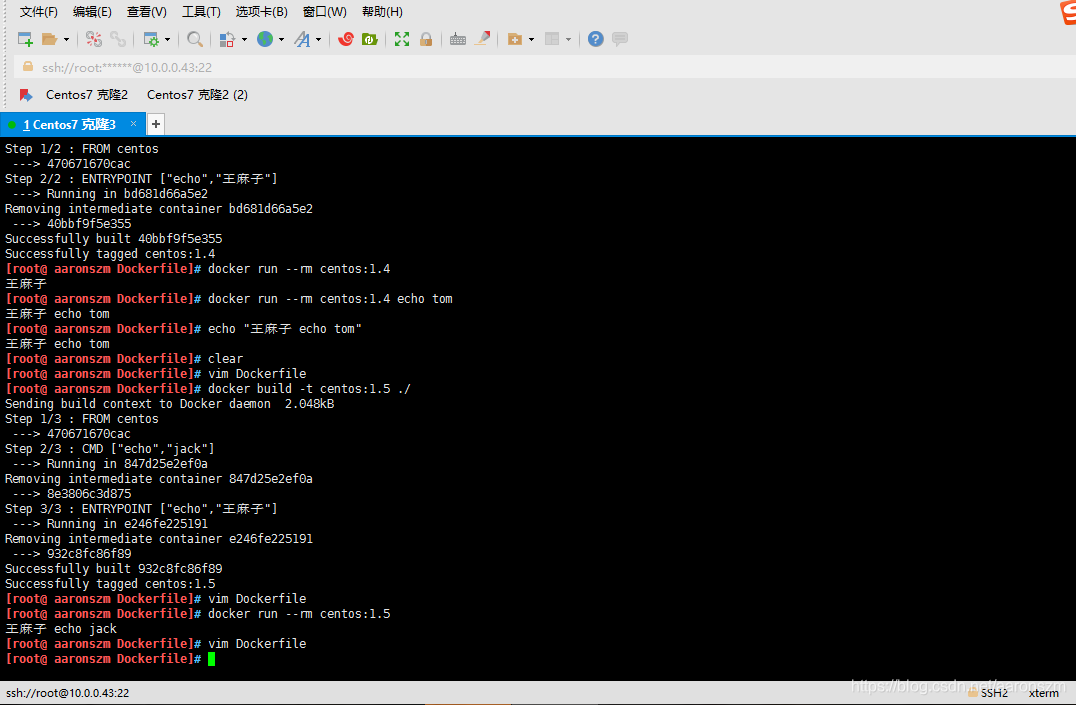Click the Lock Screen padlock icon
Image resolution: width=1076 pixels, height=705 pixels.
tap(426, 39)
